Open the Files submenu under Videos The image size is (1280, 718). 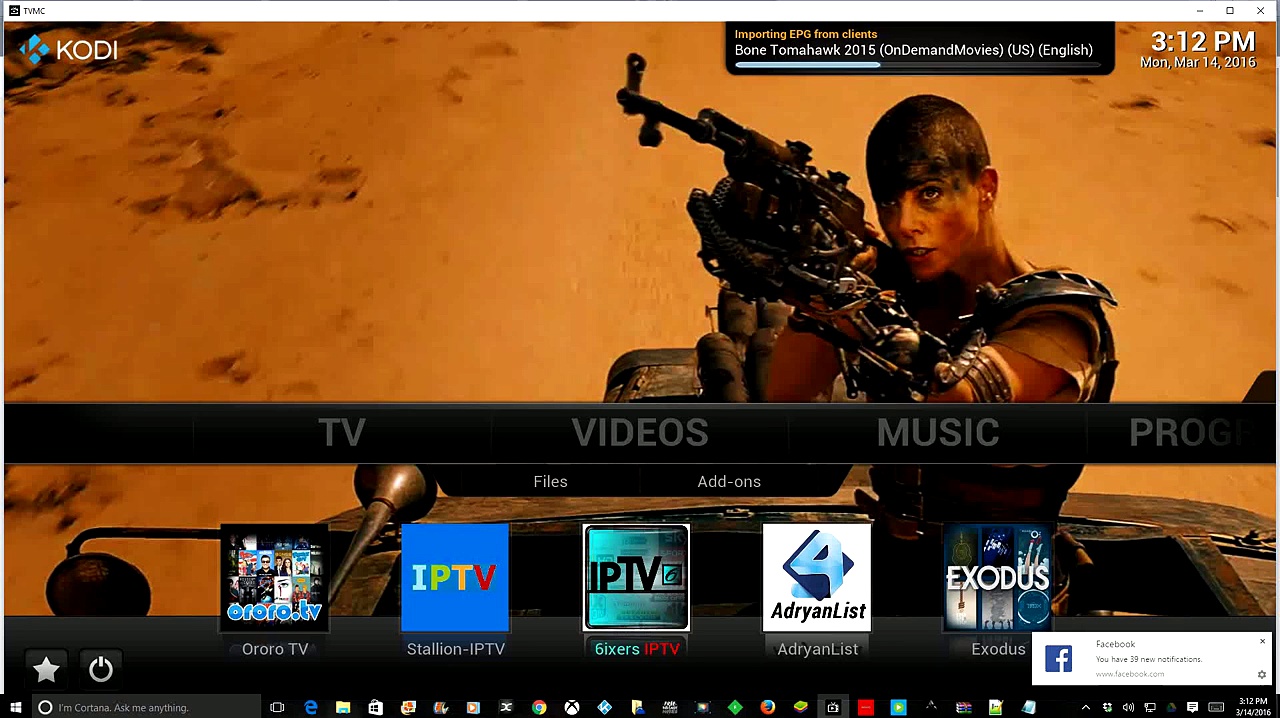click(x=550, y=482)
